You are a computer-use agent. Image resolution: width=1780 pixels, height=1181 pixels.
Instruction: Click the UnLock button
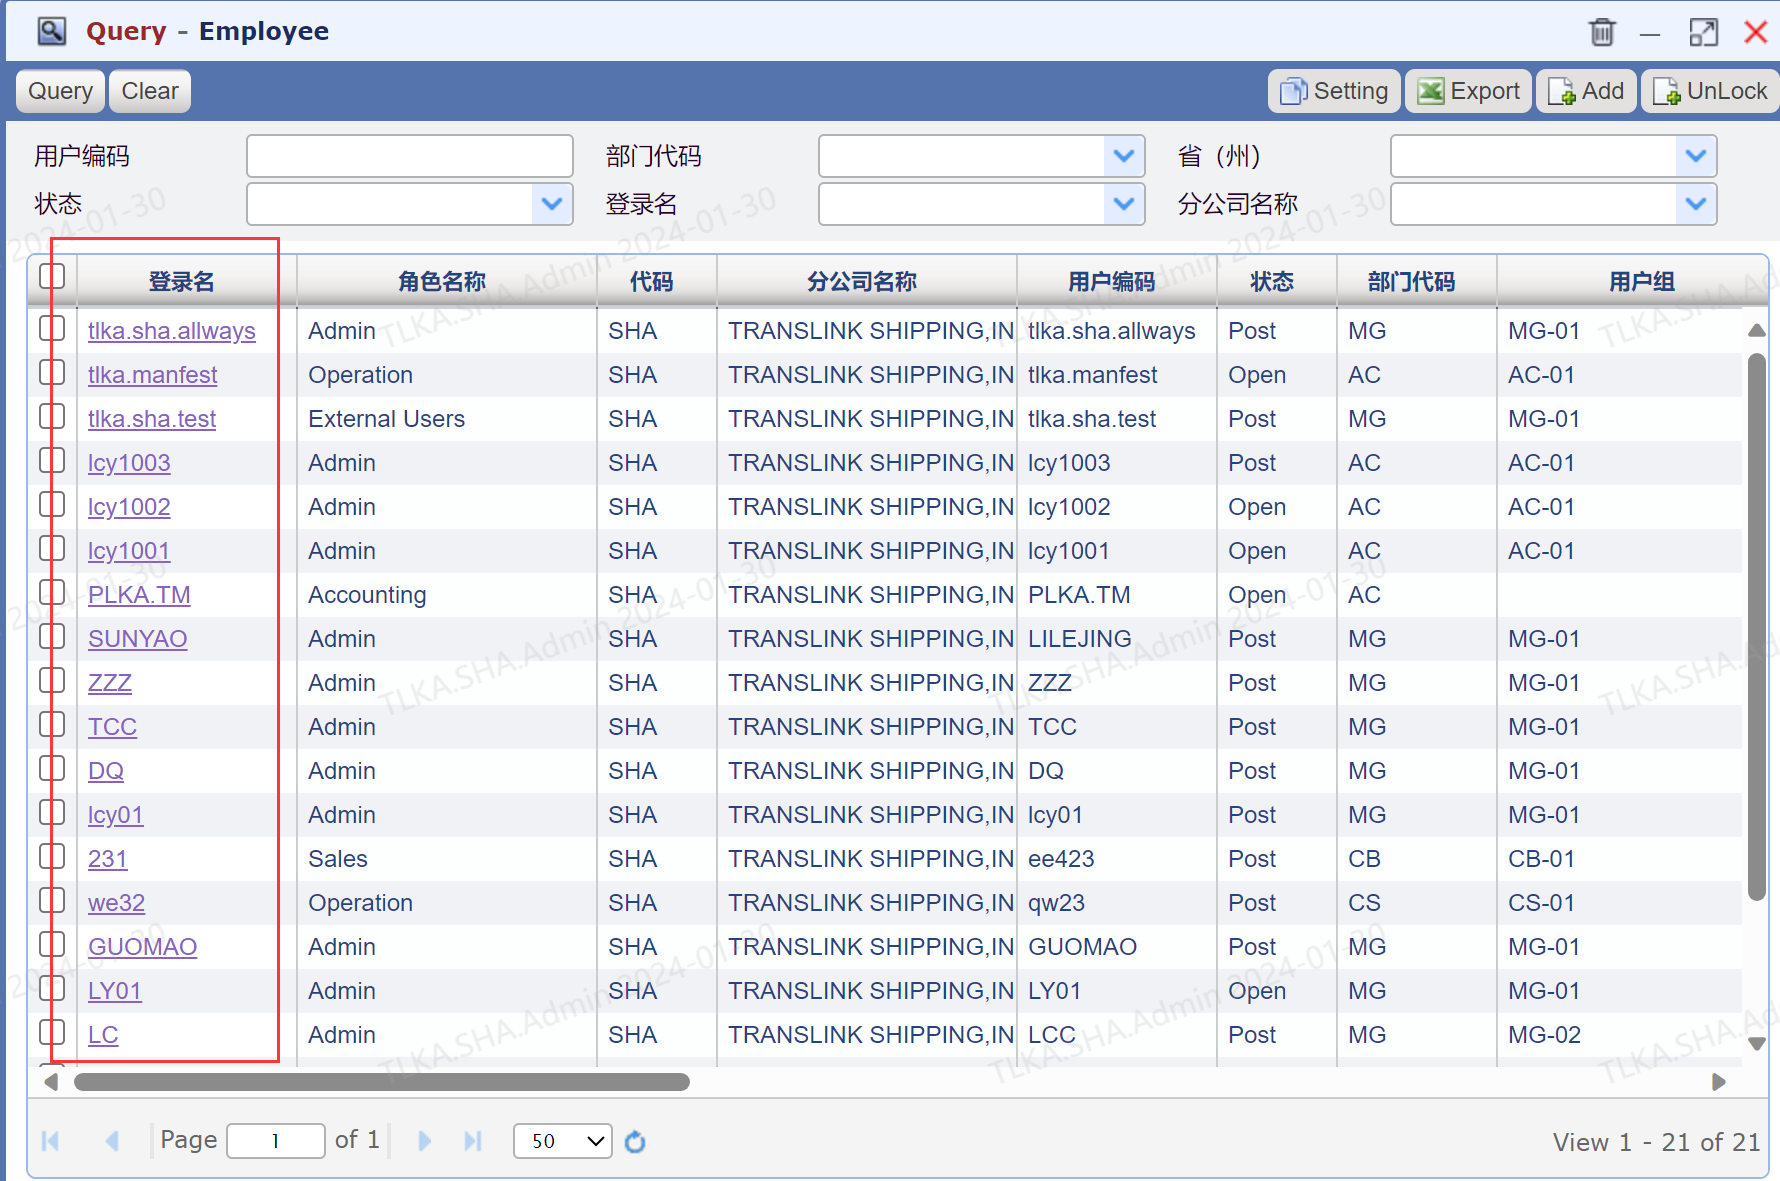coord(1710,91)
